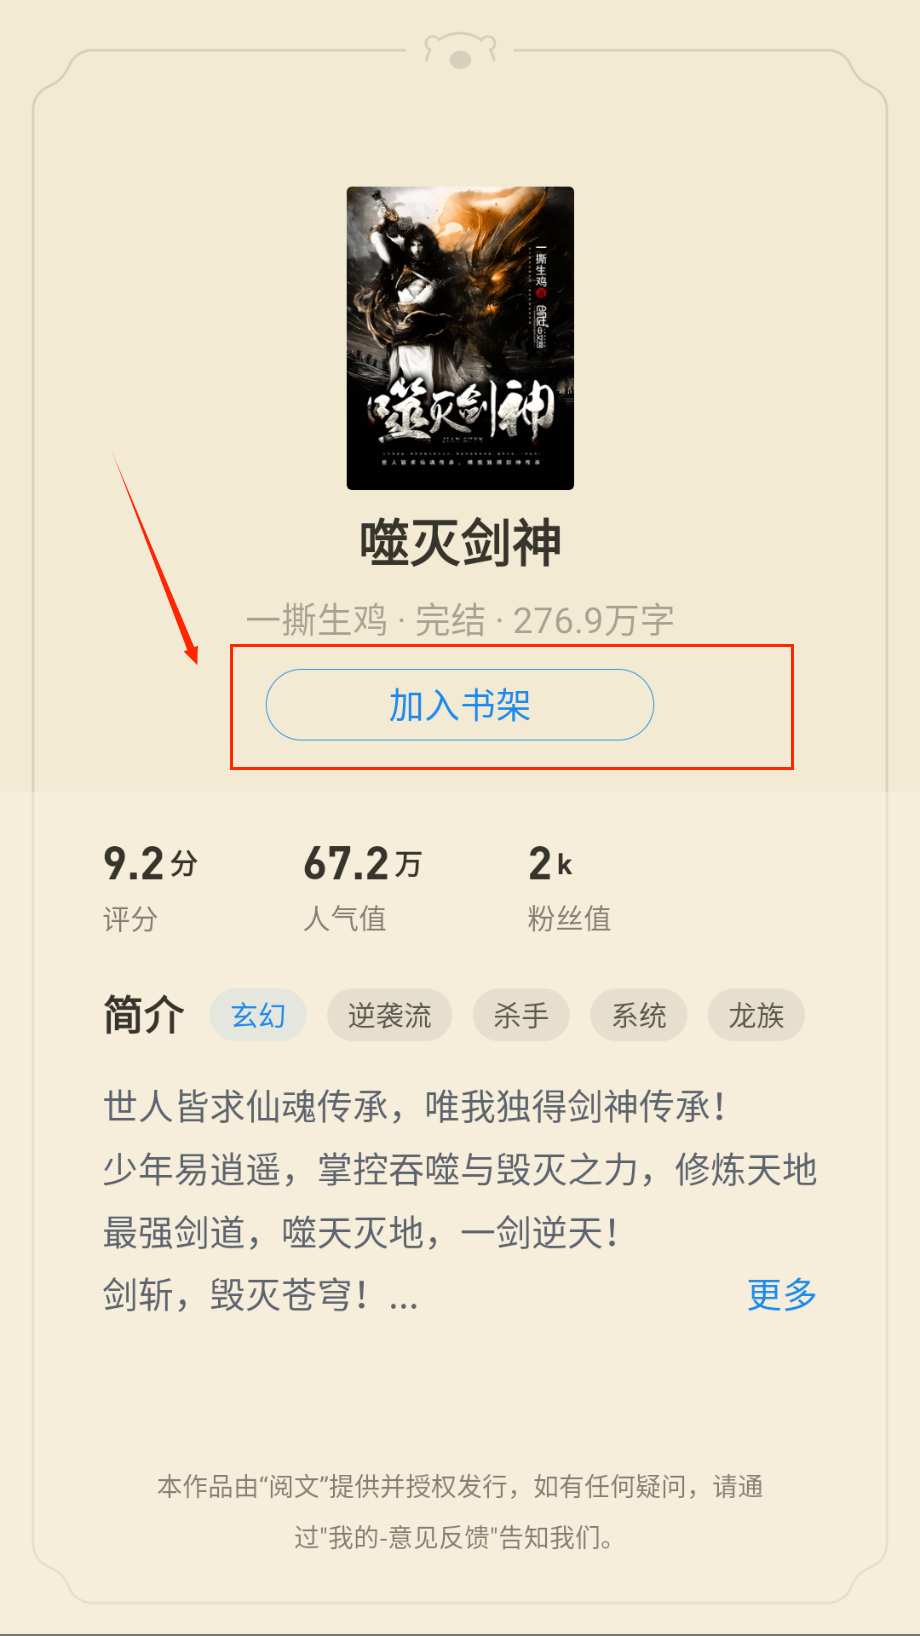Image resolution: width=920 pixels, height=1636 pixels.
Task: Tap the 67.2万 popularity value
Action: (362, 863)
